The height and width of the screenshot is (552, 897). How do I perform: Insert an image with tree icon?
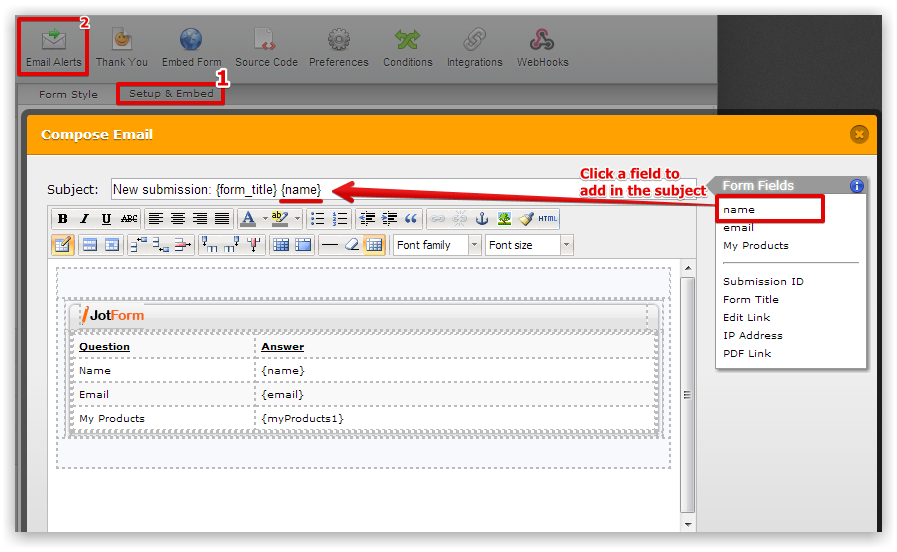[x=505, y=219]
